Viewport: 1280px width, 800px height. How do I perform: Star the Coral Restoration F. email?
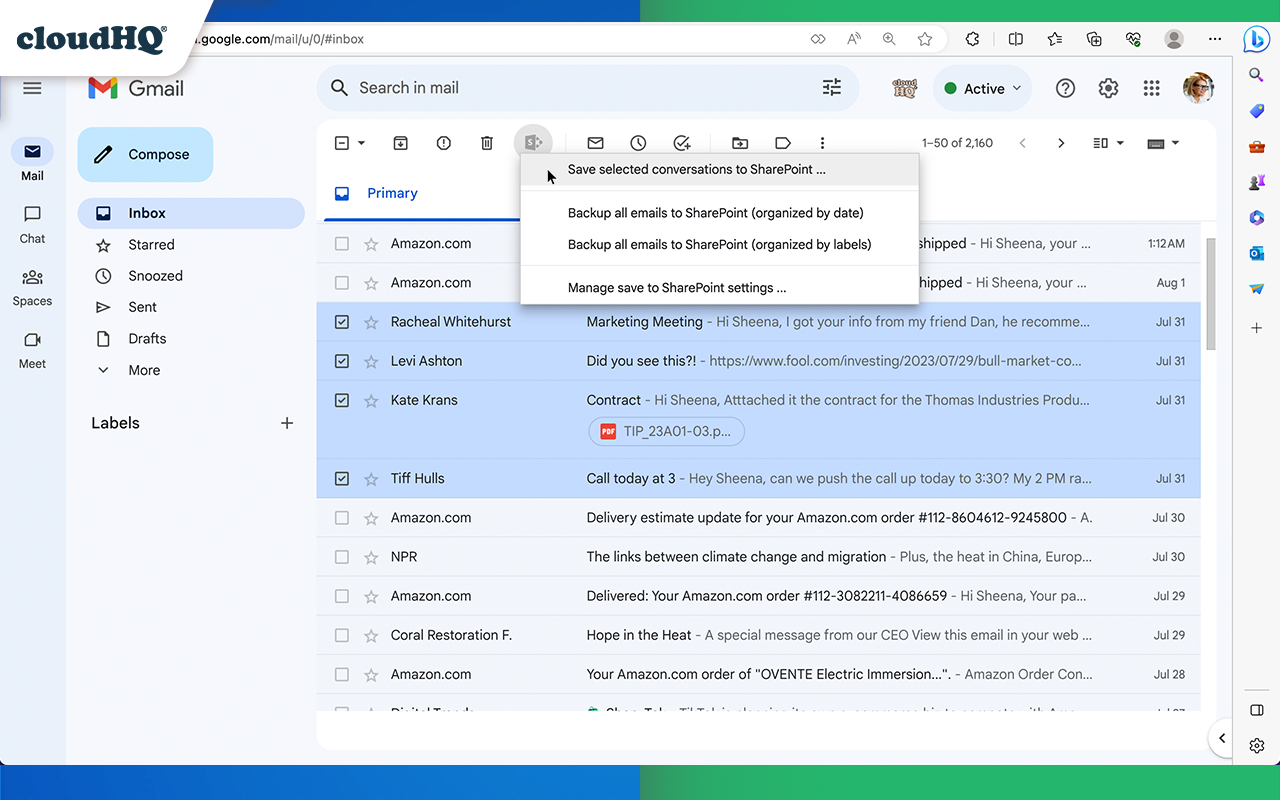tap(371, 635)
